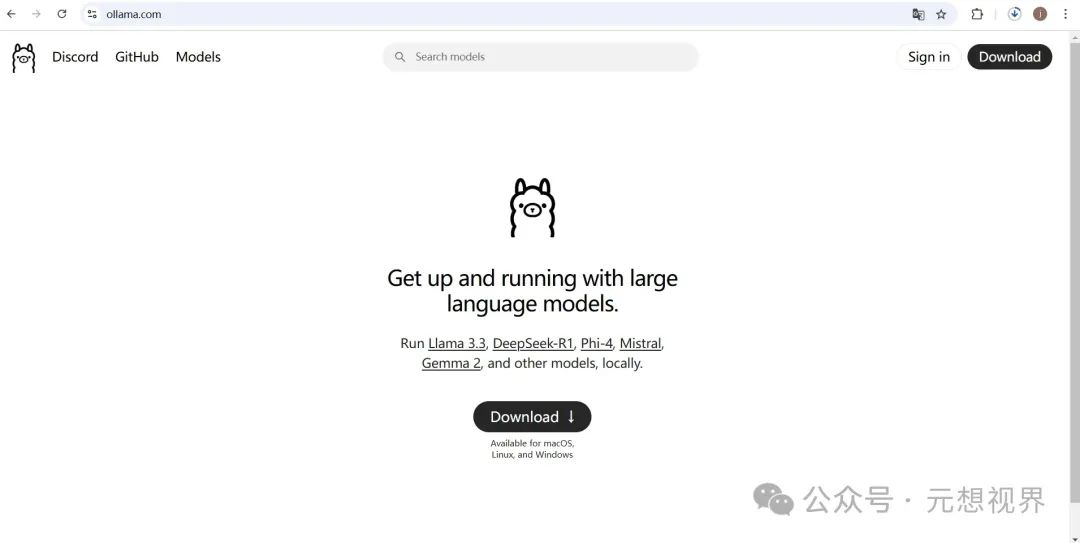The image size is (1080, 543).
Task: Translate this page icon in address bar
Action: click(x=918, y=14)
